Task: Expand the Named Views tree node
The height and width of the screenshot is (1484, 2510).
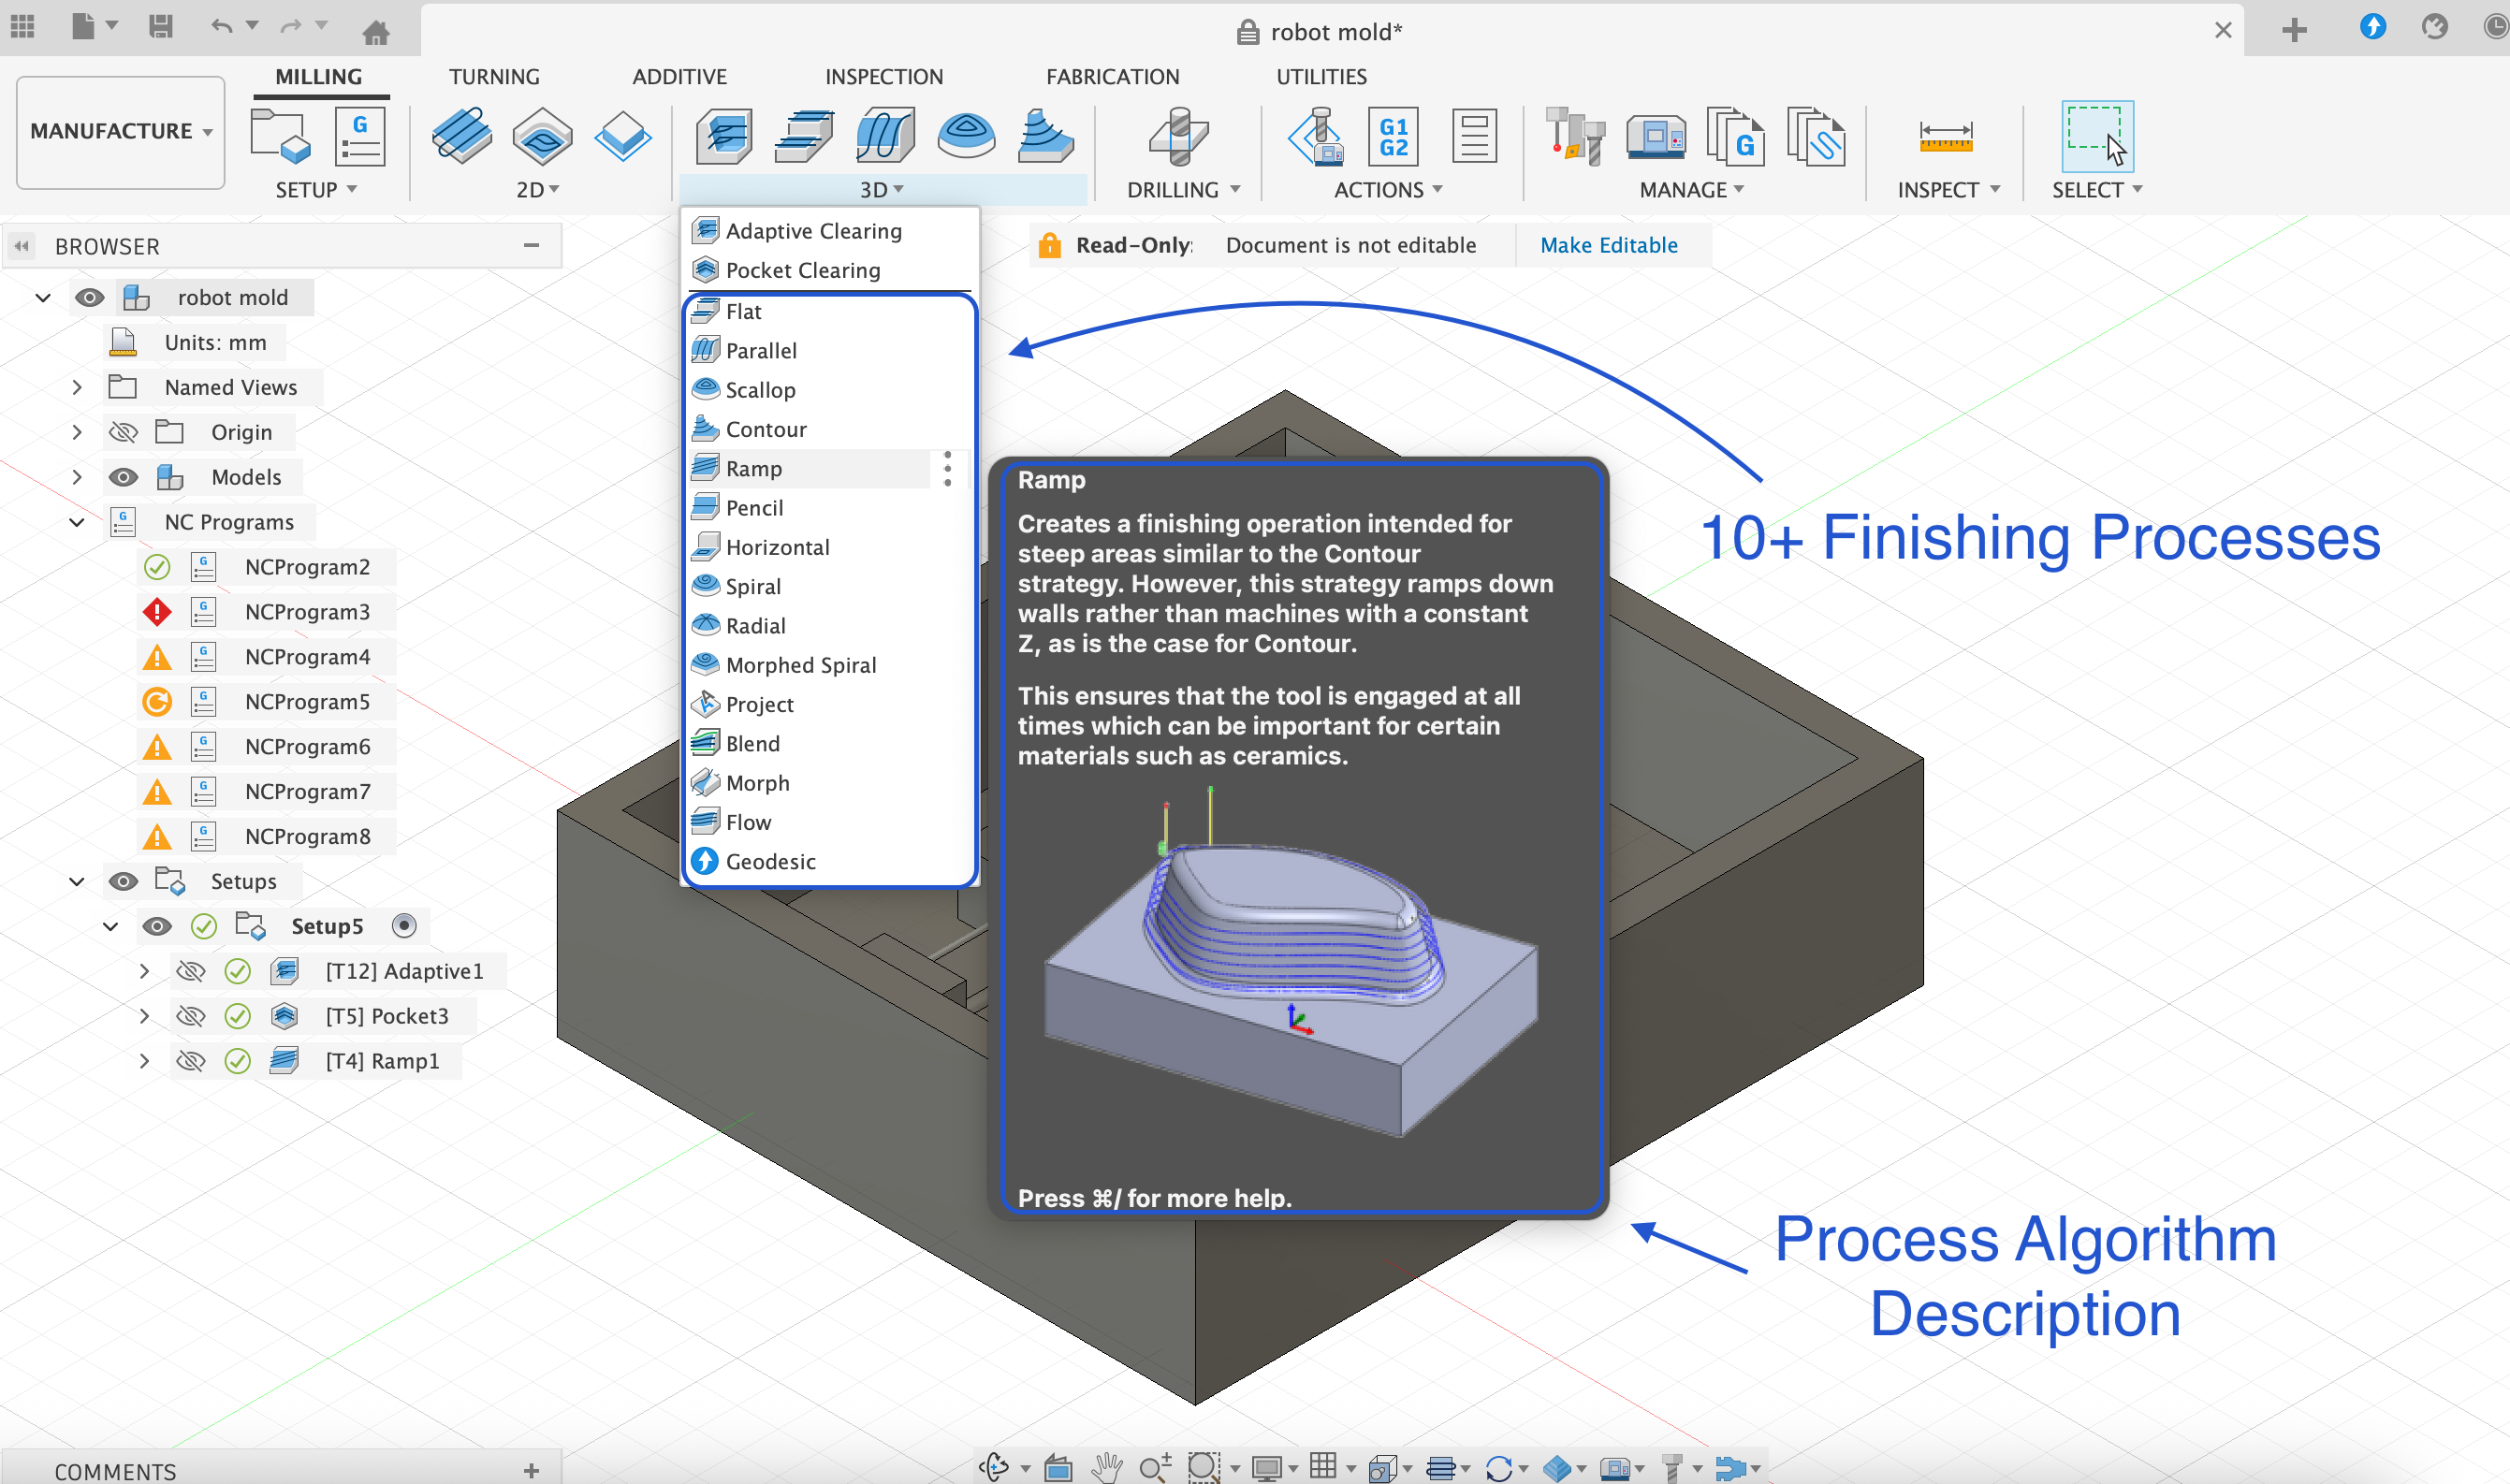Action: [x=77, y=387]
